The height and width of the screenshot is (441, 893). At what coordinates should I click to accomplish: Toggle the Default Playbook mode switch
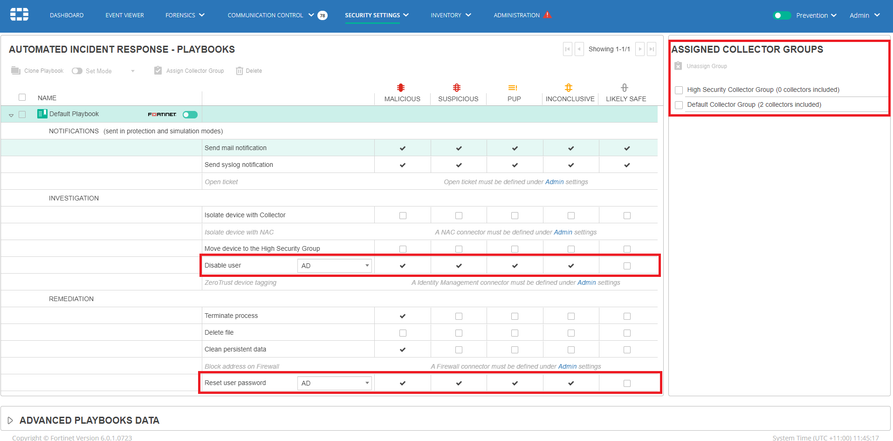tap(190, 115)
